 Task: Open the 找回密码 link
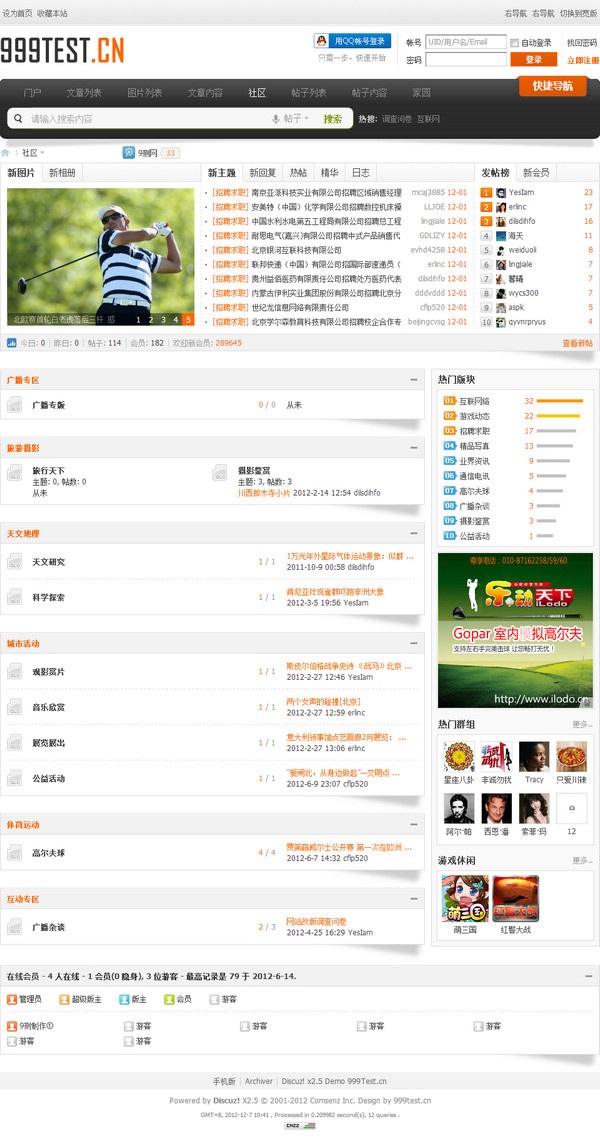click(582, 43)
